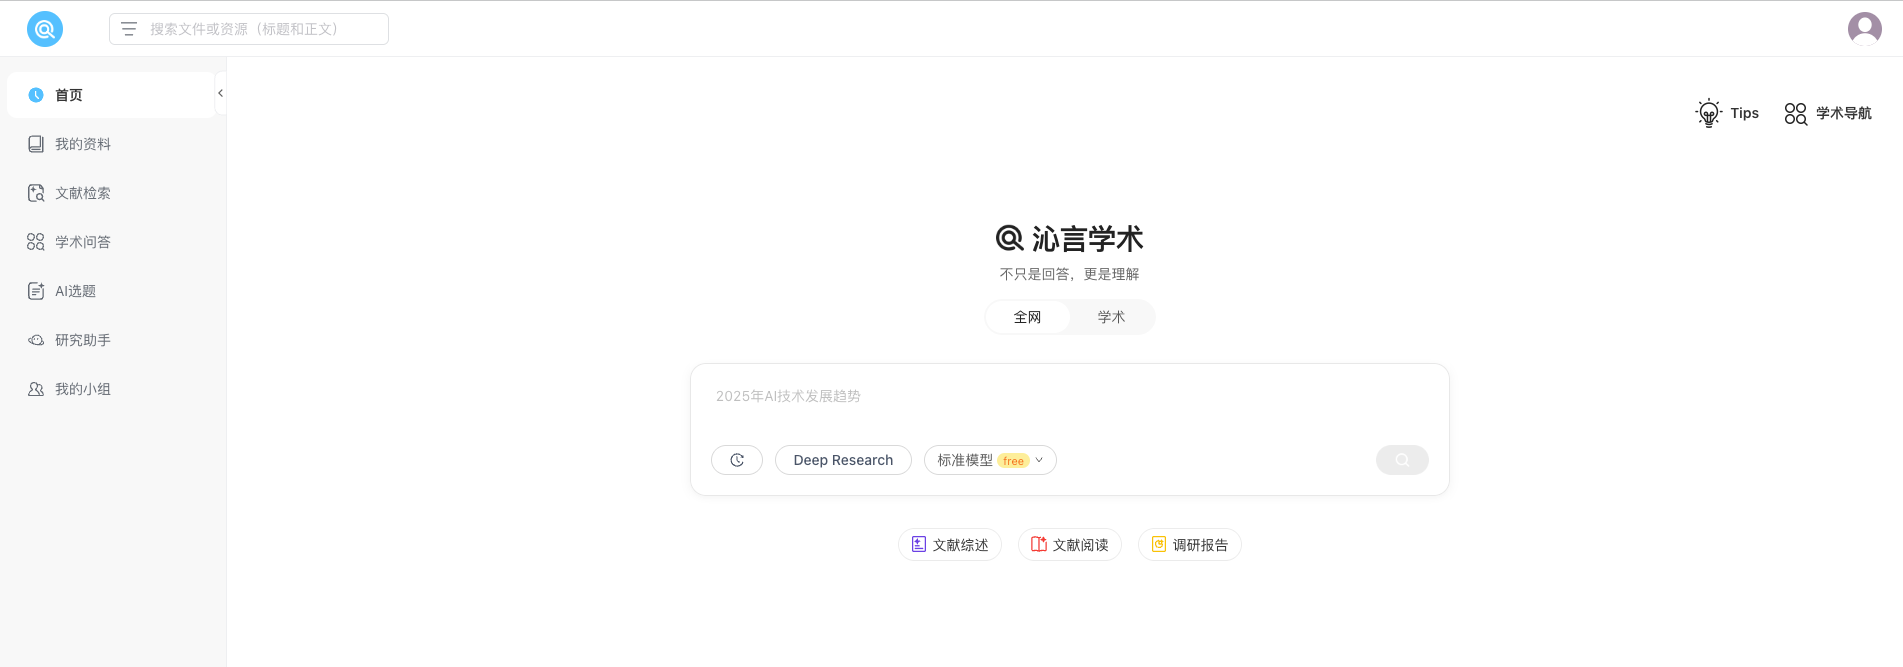Open 研究助手 in the sidebar
Viewport: 1903px width, 667px height.
click(x=112, y=340)
